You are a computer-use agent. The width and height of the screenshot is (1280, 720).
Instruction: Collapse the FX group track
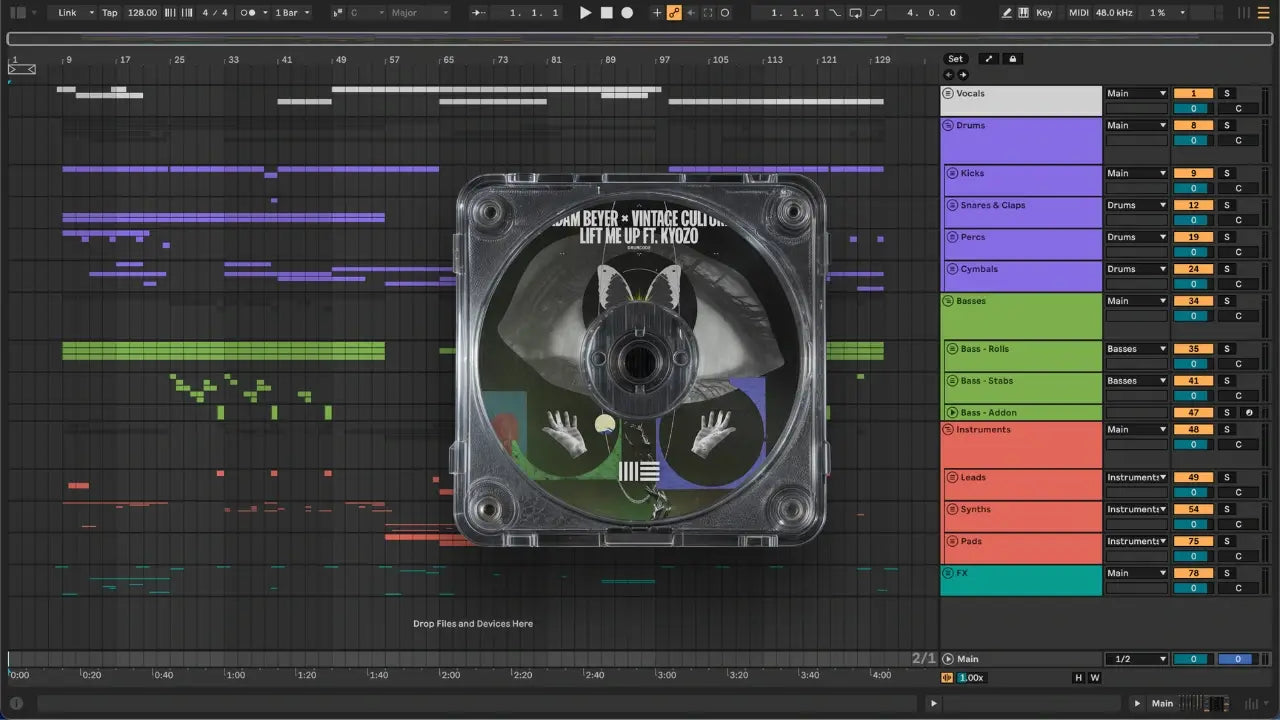coord(948,574)
